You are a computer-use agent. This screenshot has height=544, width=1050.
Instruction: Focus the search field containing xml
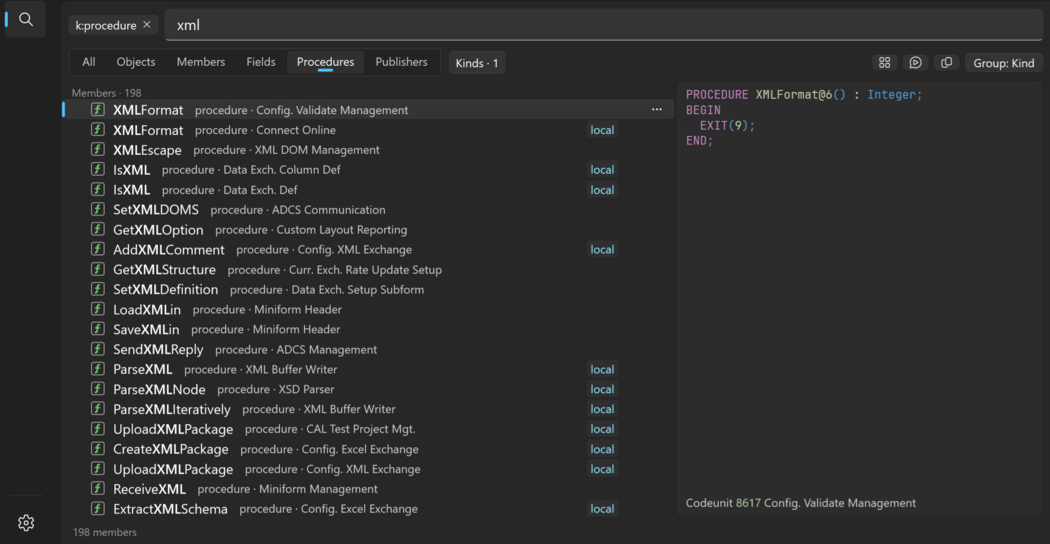coord(603,25)
